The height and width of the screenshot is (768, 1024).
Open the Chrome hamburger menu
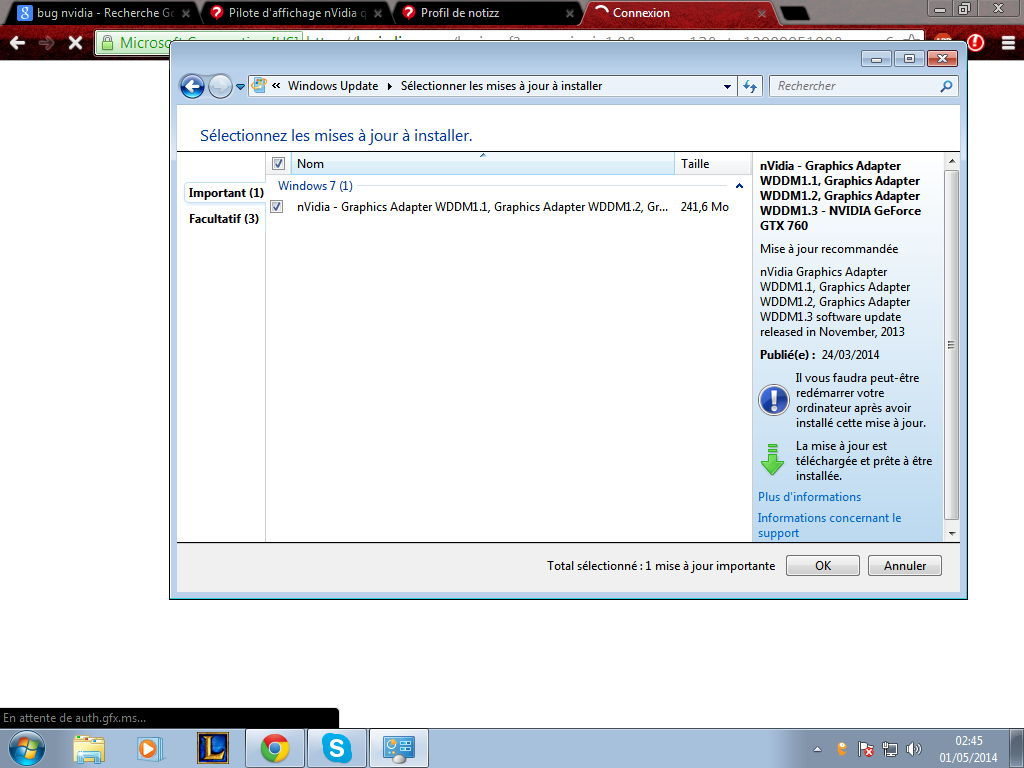(x=1008, y=43)
